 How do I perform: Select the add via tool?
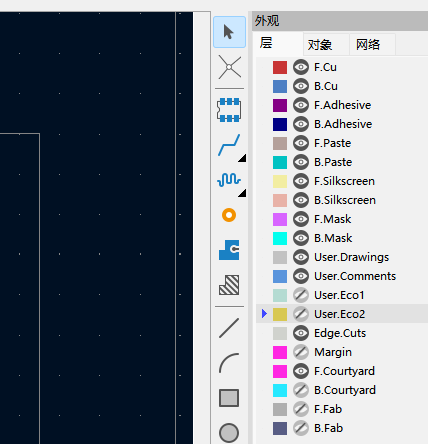229,215
